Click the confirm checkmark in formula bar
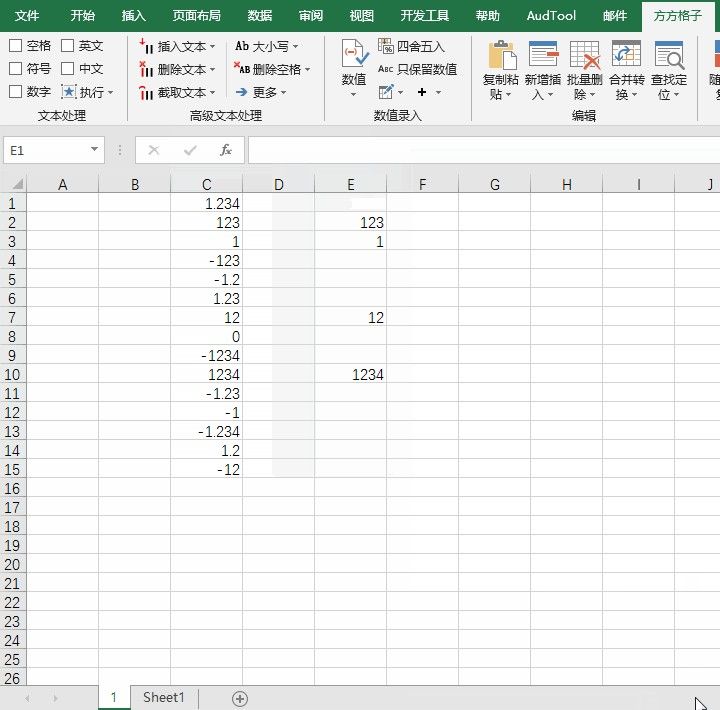The height and width of the screenshot is (710, 720). point(190,150)
